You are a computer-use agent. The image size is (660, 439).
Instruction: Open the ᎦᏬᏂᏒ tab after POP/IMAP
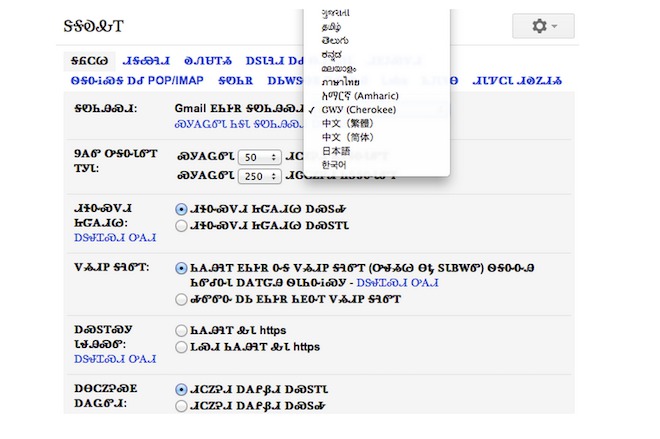pos(235,80)
